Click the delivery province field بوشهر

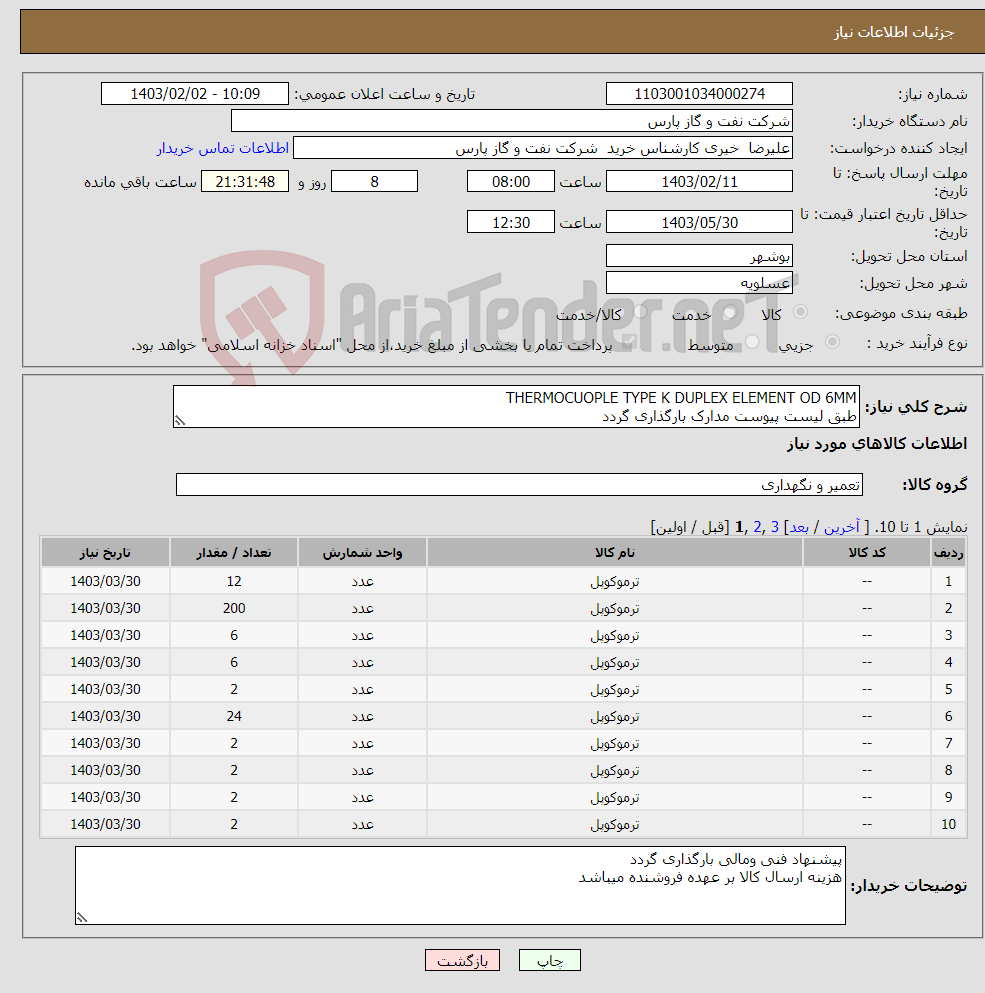(x=699, y=256)
